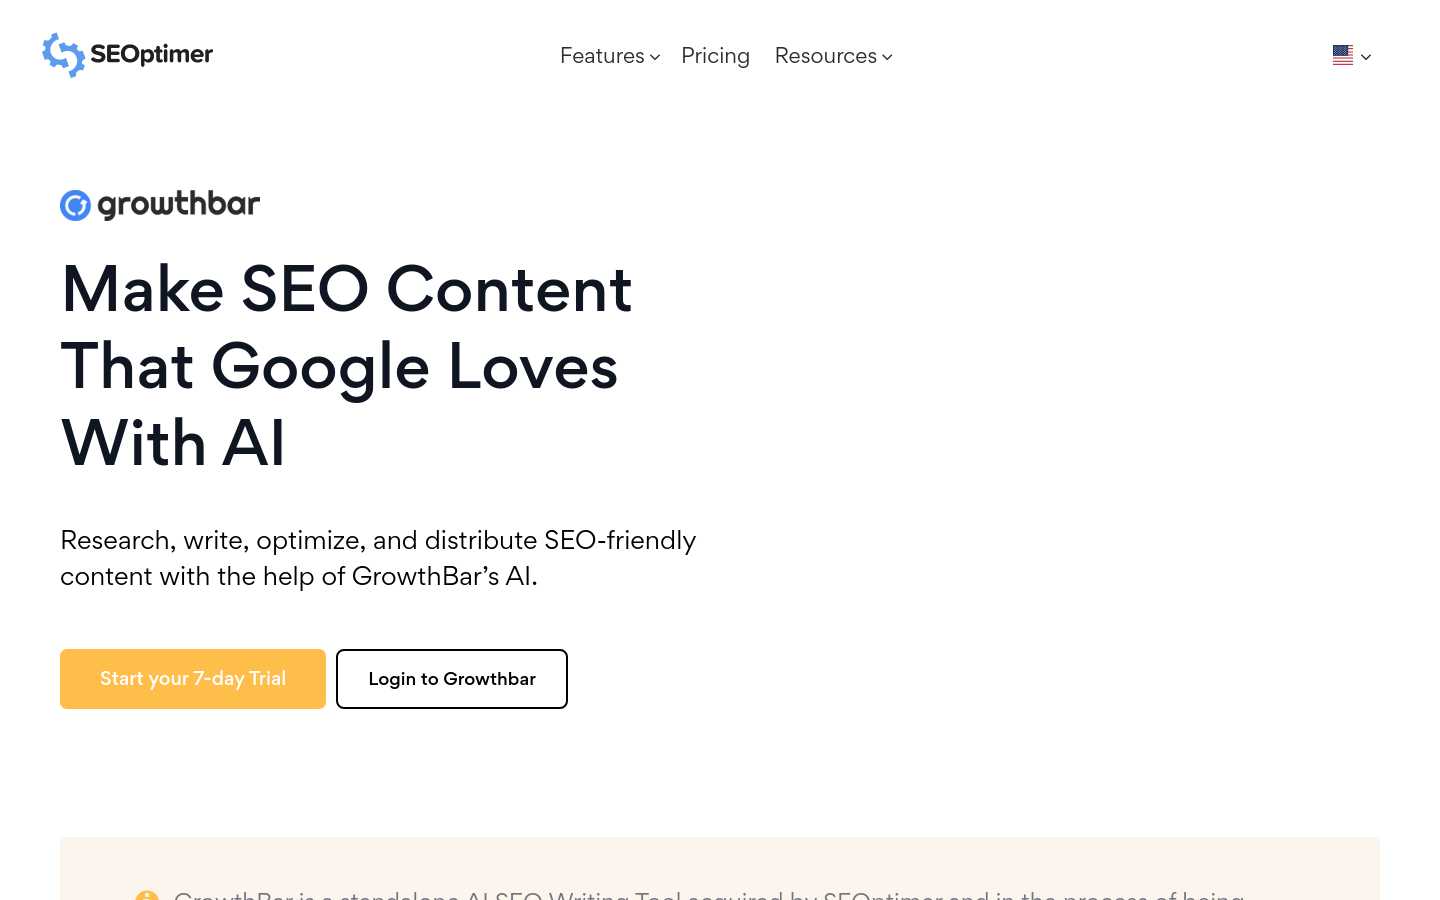Click the Make SEO Content headline
This screenshot has width=1440, height=900.
point(347,290)
